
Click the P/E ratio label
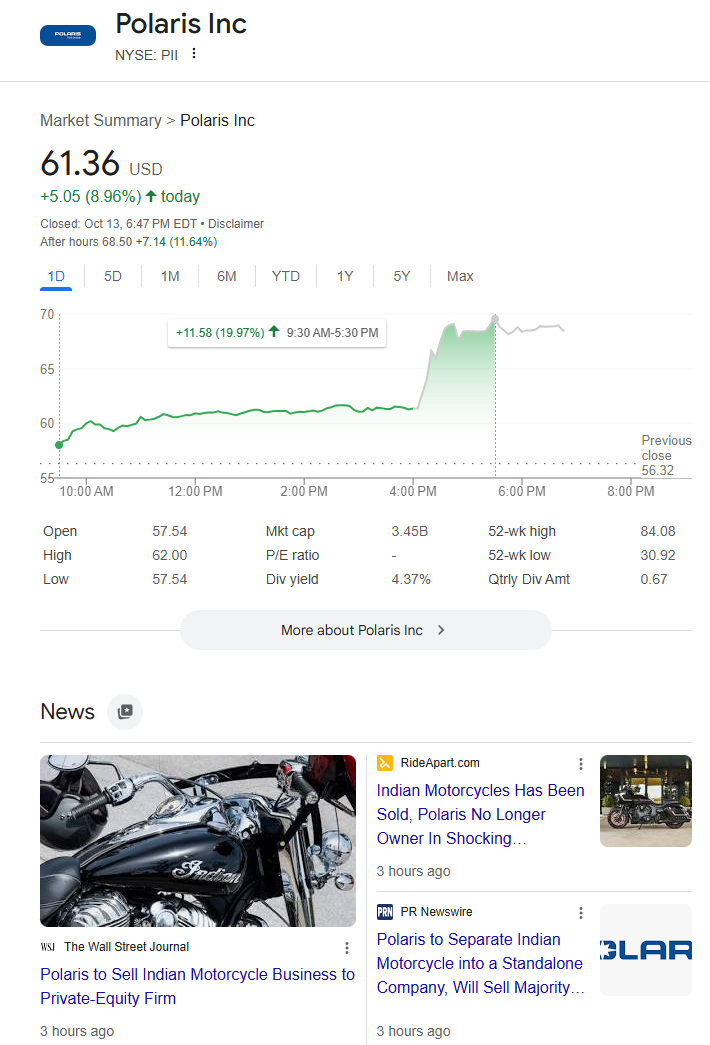coord(292,556)
